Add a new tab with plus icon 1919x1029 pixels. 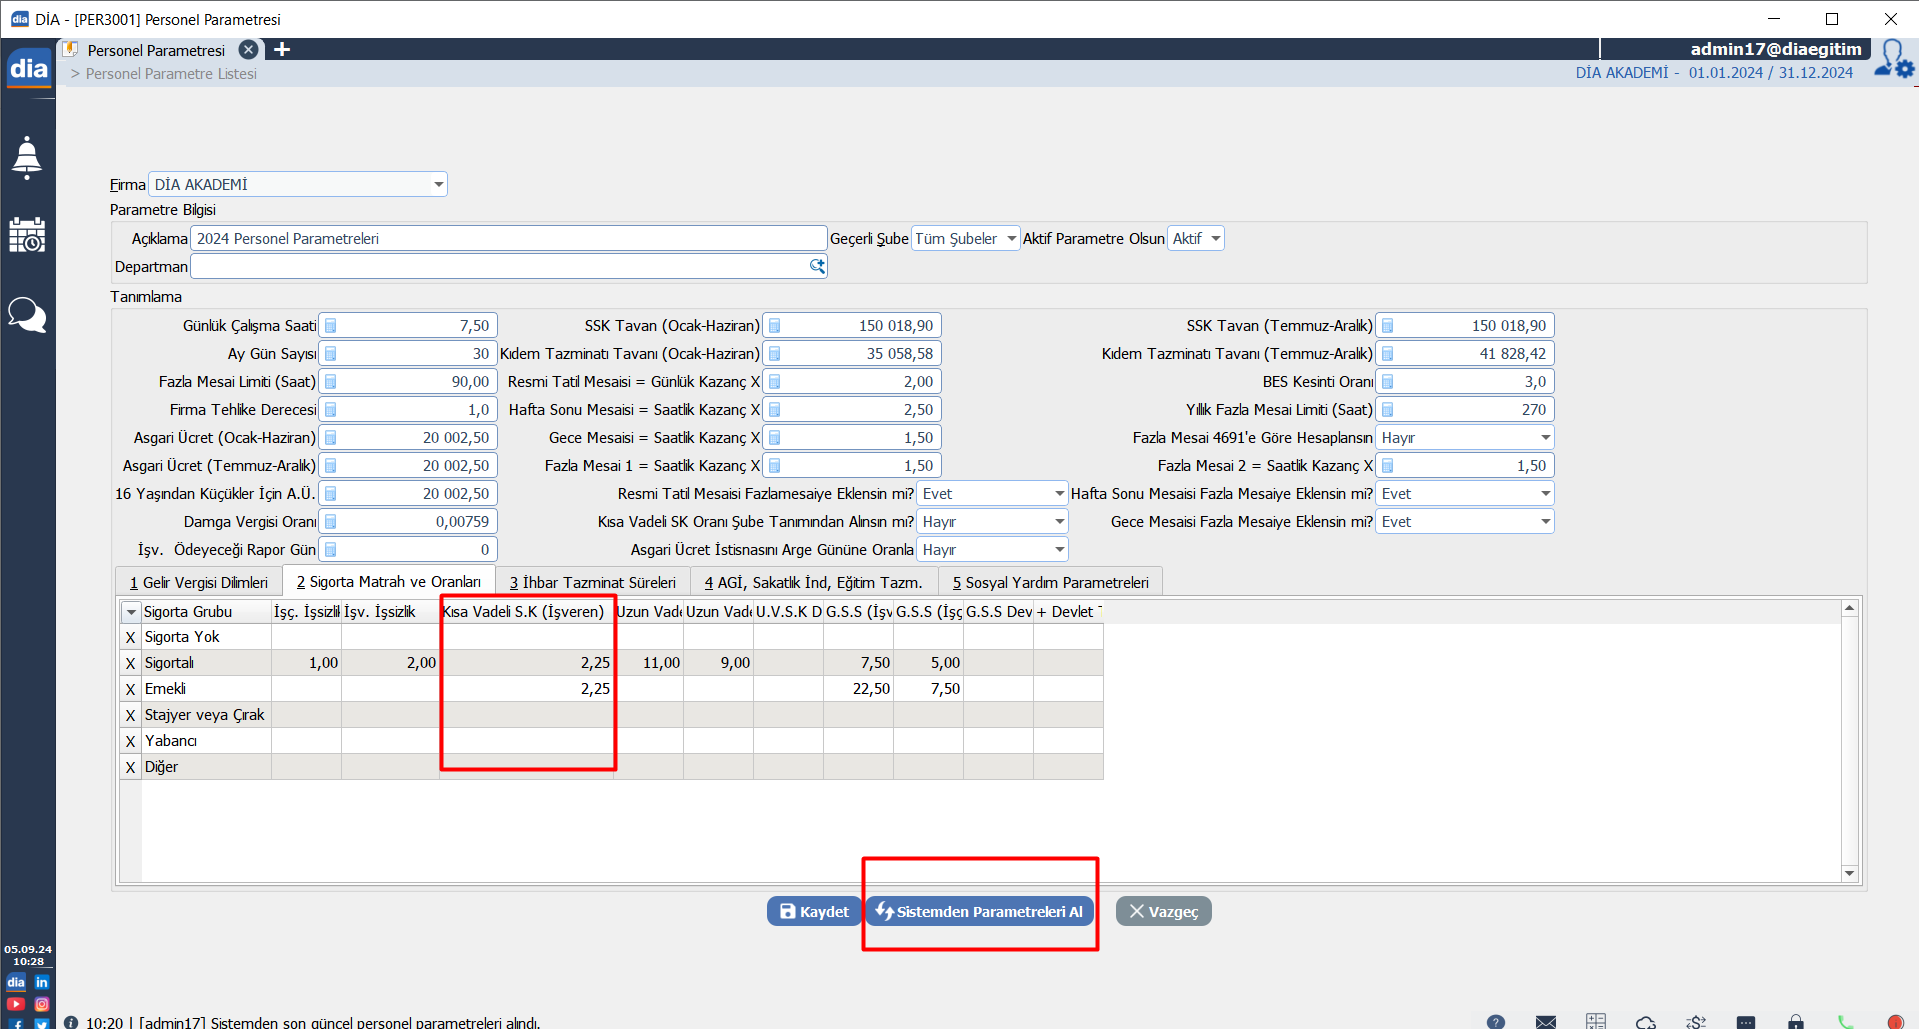coord(282,49)
